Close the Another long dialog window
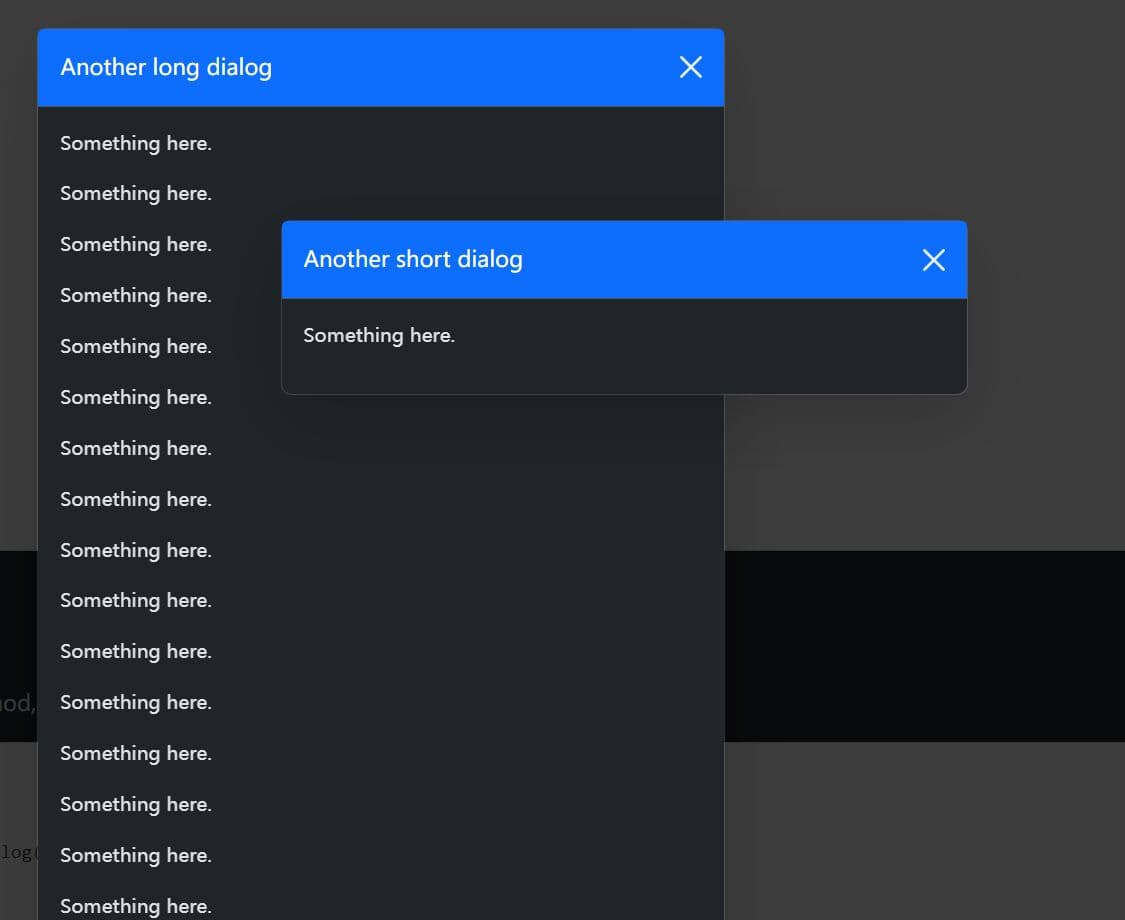The width and height of the screenshot is (1125, 920). [x=690, y=67]
